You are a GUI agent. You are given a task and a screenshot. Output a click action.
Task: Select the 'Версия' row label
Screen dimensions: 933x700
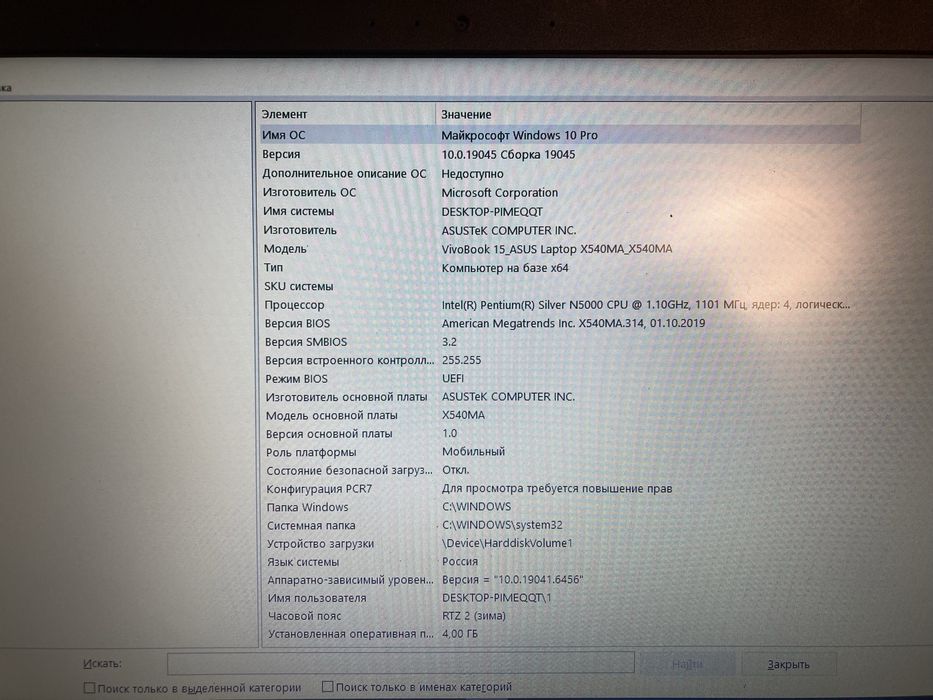(x=281, y=154)
